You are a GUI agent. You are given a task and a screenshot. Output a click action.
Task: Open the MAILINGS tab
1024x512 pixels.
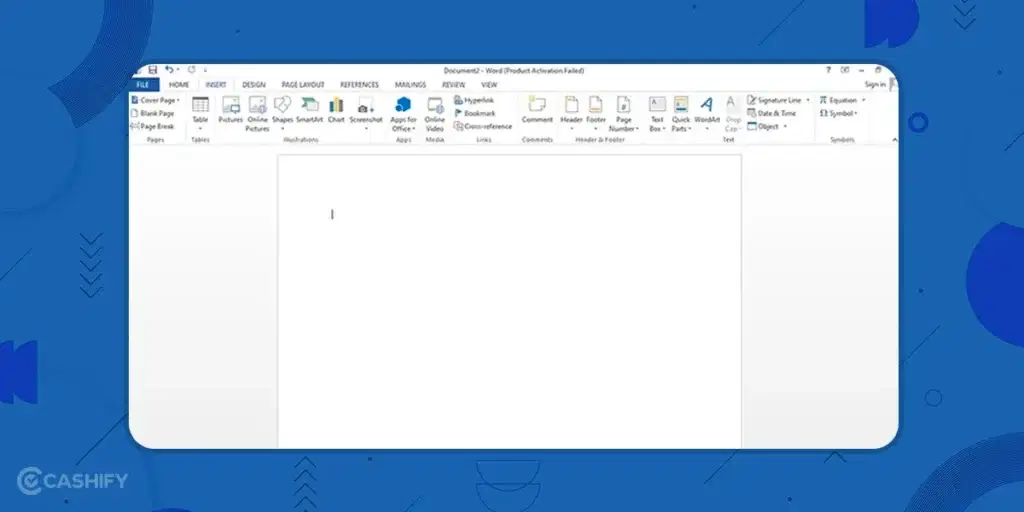click(x=410, y=85)
